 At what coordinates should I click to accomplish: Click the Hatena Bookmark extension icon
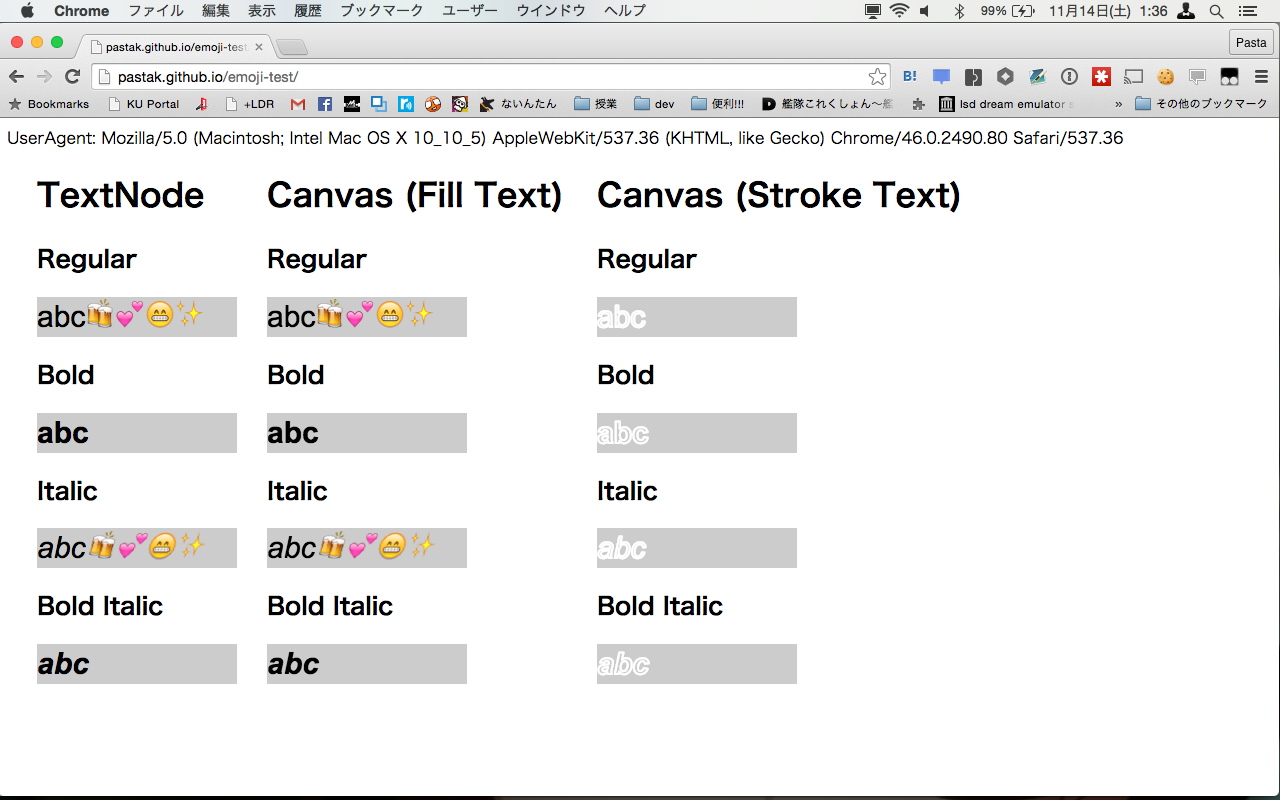pos(910,76)
